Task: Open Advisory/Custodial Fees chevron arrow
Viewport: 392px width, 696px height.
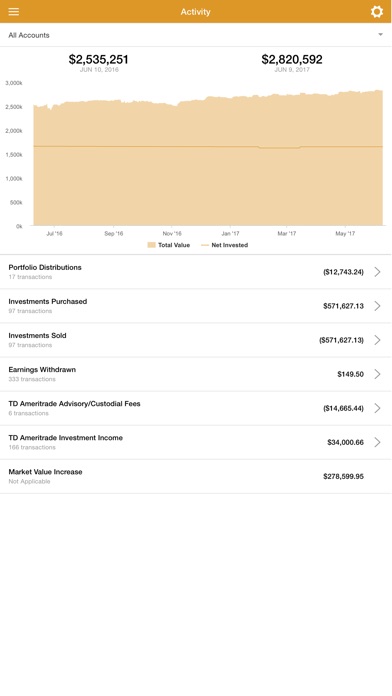Action: point(377,408)
